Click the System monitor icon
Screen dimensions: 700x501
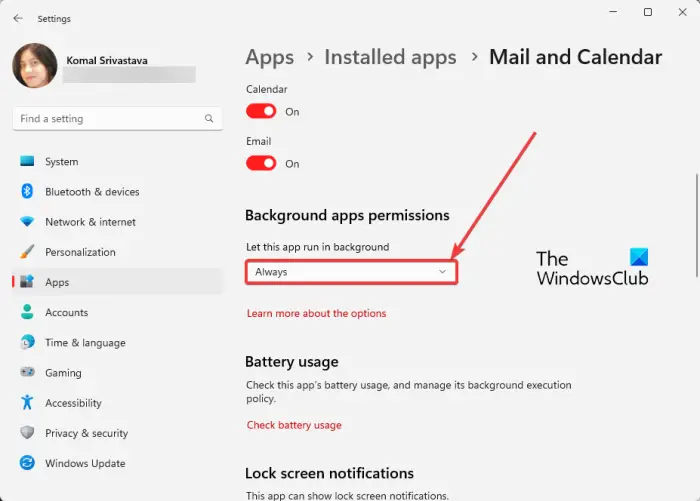pos(27,161)
